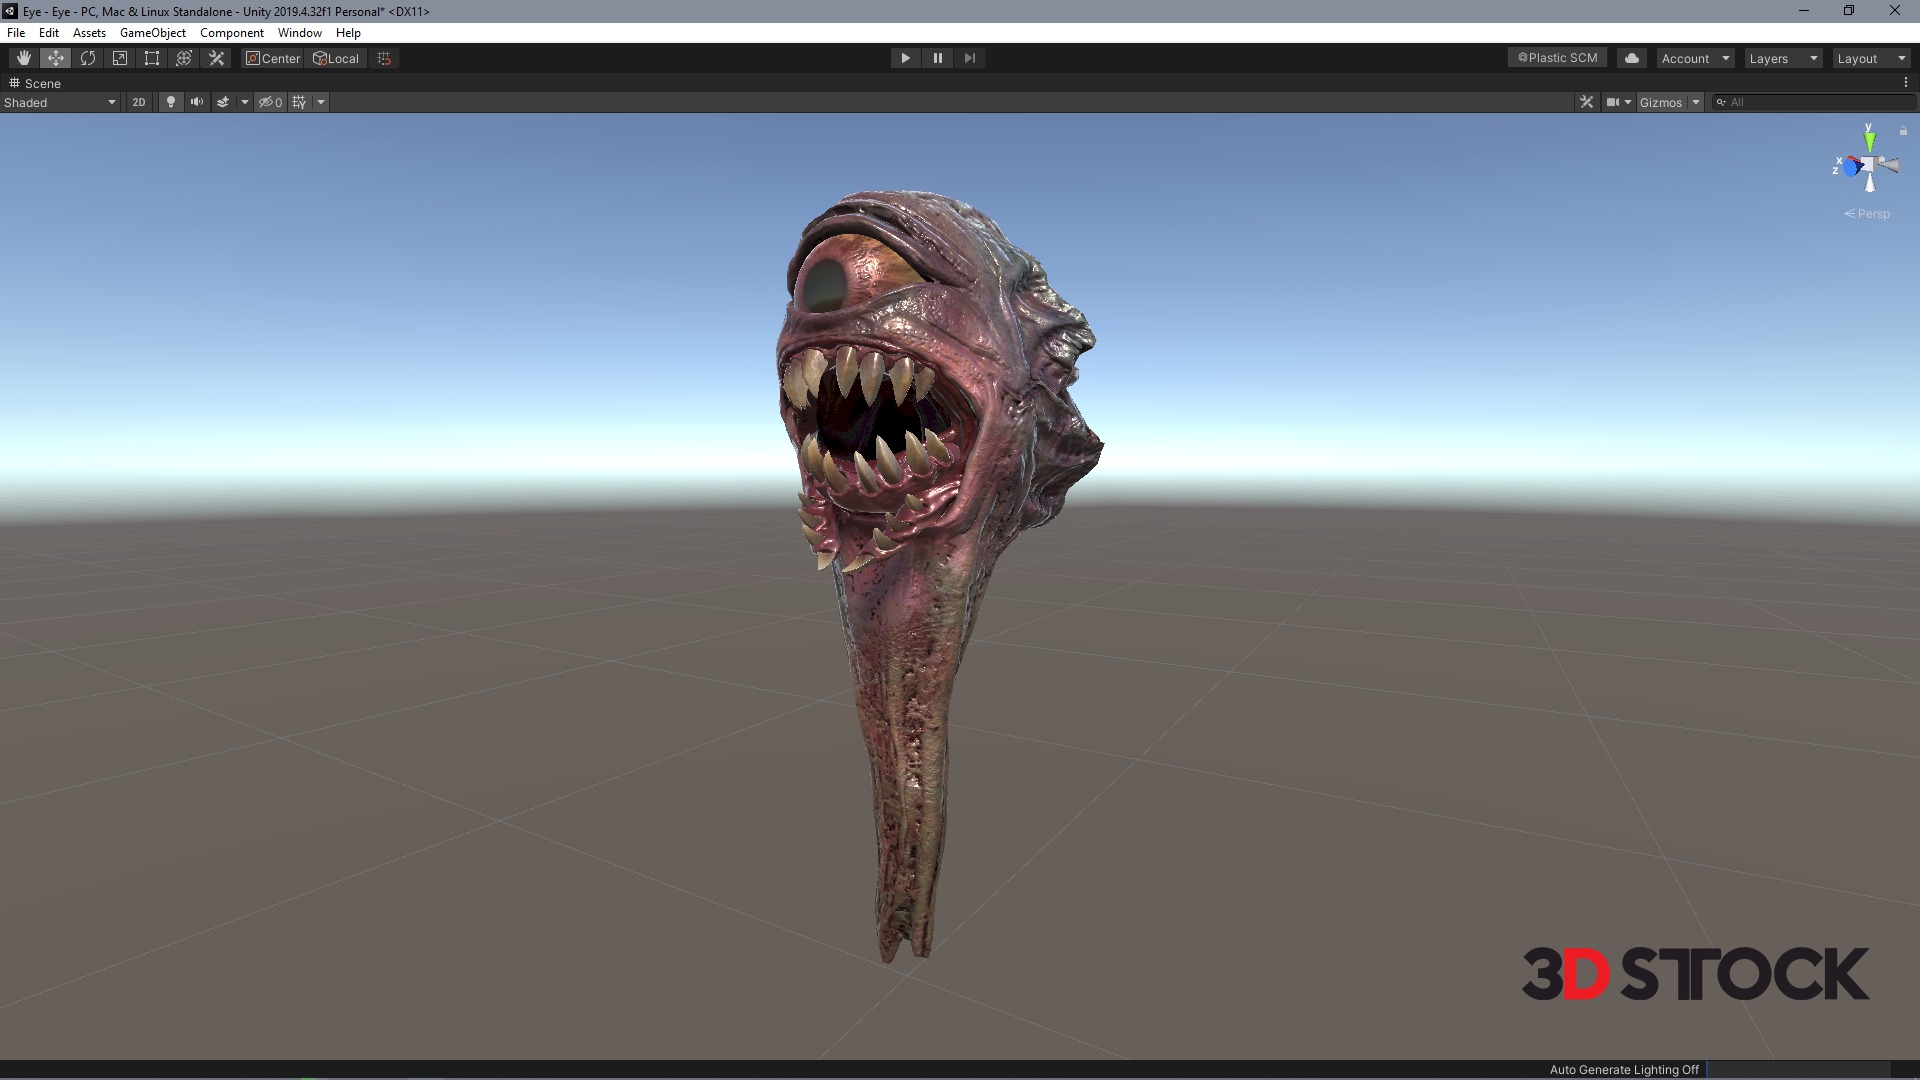Screen dimensions: 1920x1080
Task: Select the combined Transform tool
Action: (x=184, y=58)
